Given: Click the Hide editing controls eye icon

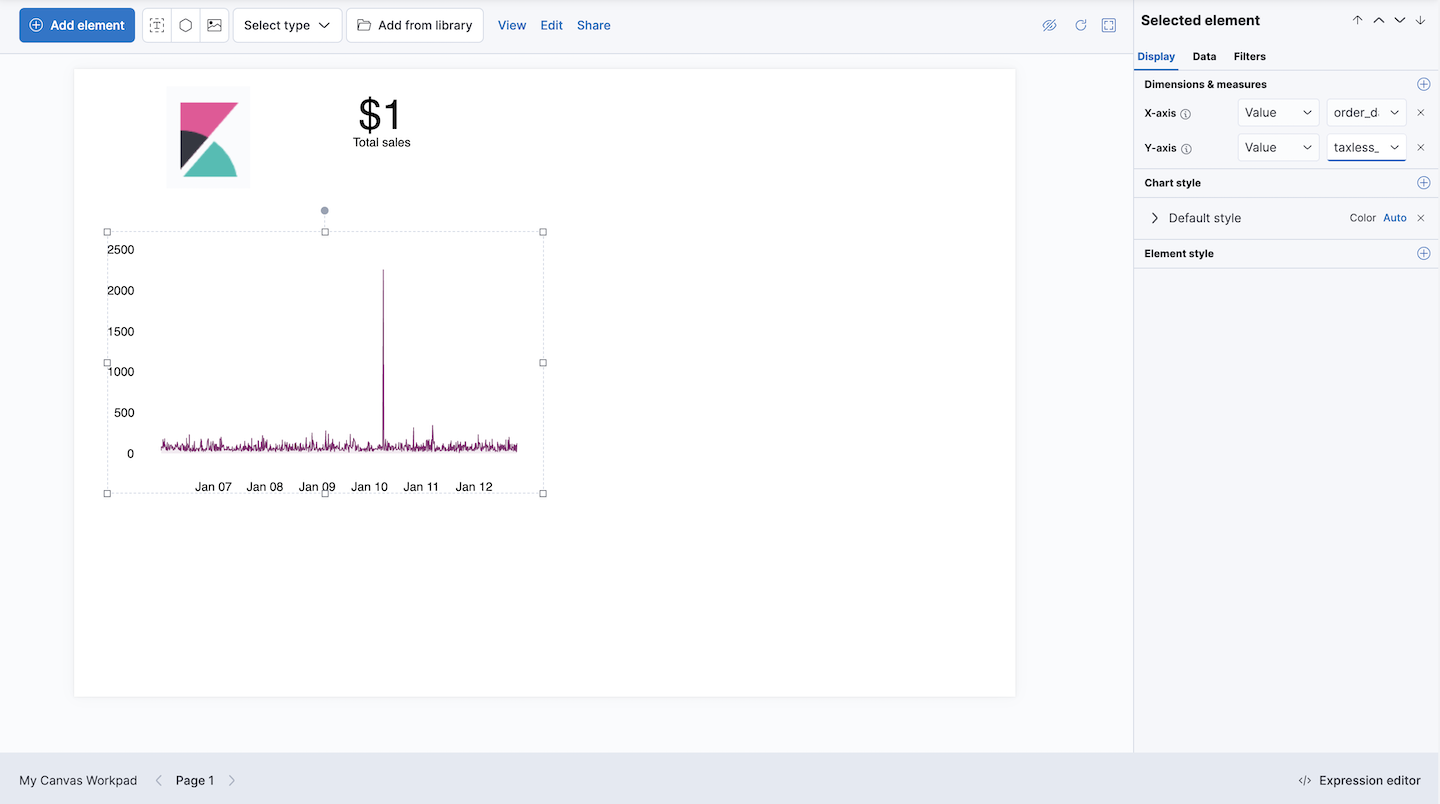Looking at the screenshot, I should coord(1049,25).
